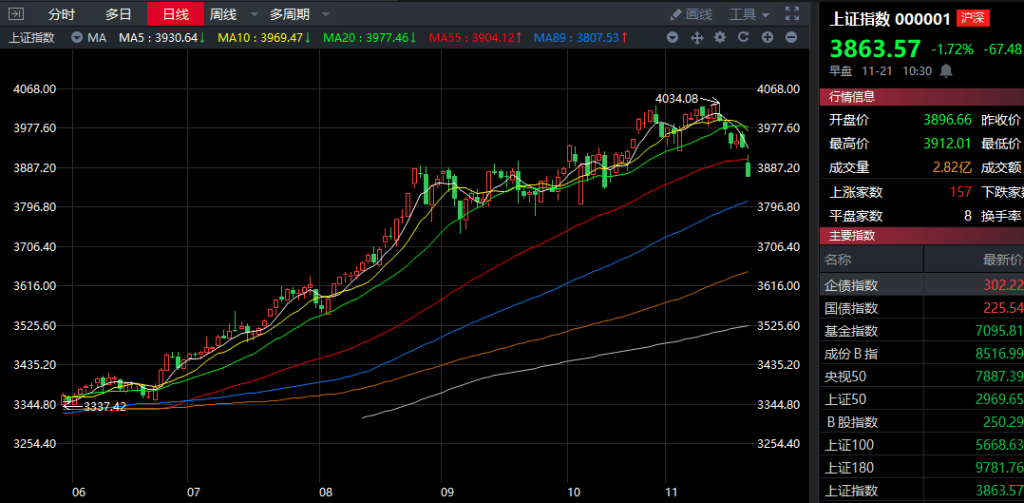The image size is (1024, 503).
Task: Click the move/pan crosshair arrows icon
Action: pos(698,38)
